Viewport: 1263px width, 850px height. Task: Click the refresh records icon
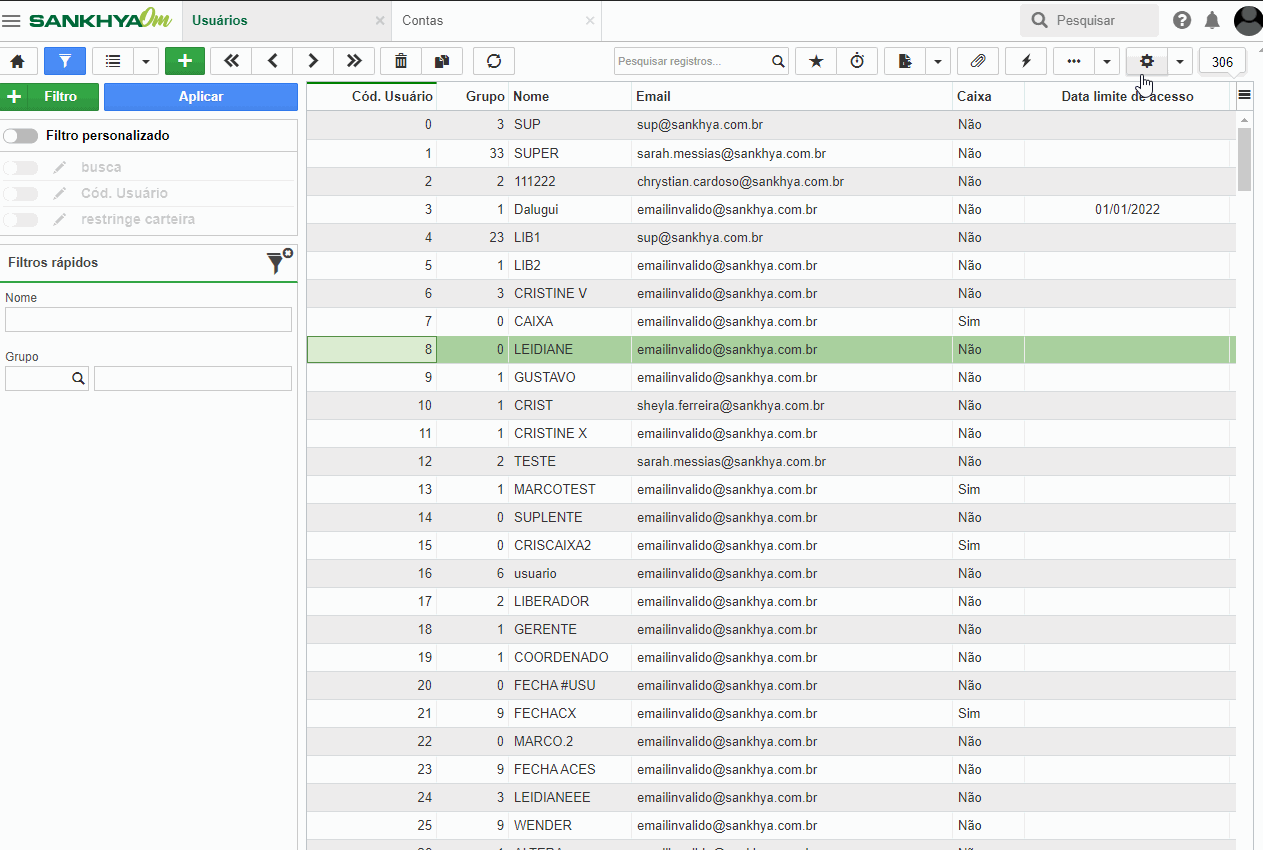[494, 61]
